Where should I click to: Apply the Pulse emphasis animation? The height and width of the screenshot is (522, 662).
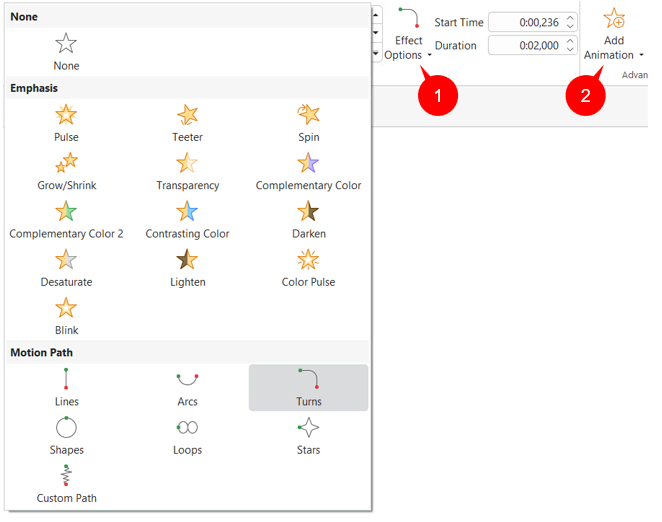[x=66, y=116]
